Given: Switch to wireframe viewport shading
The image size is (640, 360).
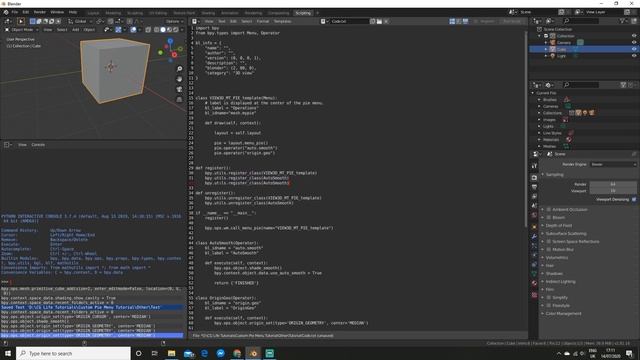Looking at the screenshot, I should [x=156, y=29].
